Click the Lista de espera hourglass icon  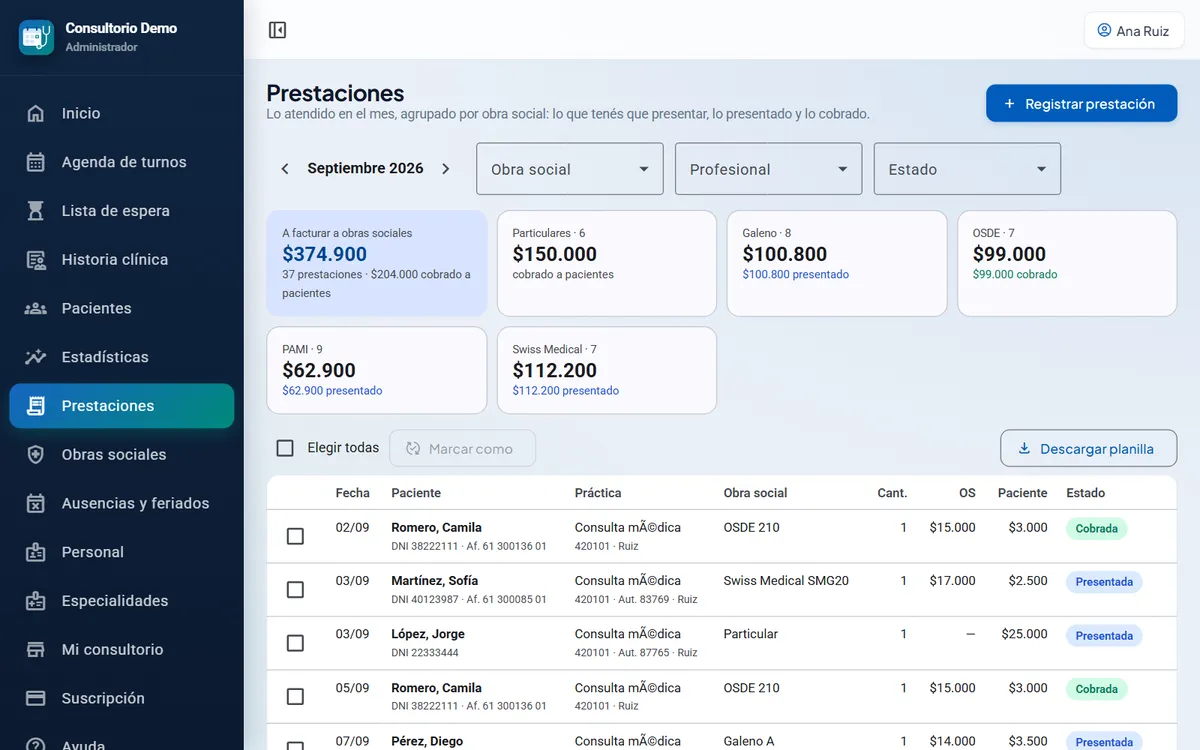pyautogui.click(x=36, y=211)
